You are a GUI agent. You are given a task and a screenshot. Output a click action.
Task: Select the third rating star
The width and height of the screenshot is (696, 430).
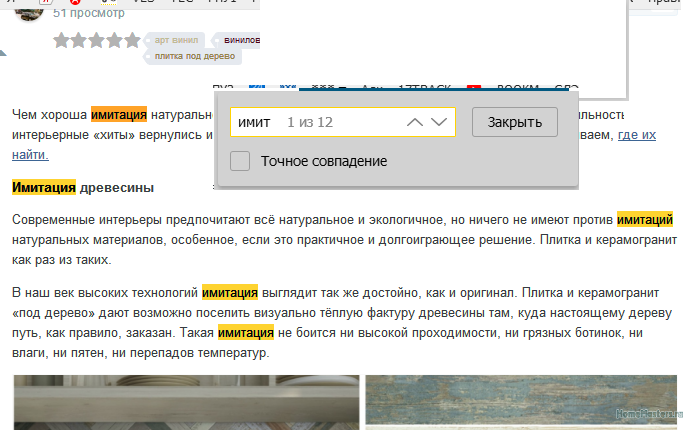coord(97,41)
